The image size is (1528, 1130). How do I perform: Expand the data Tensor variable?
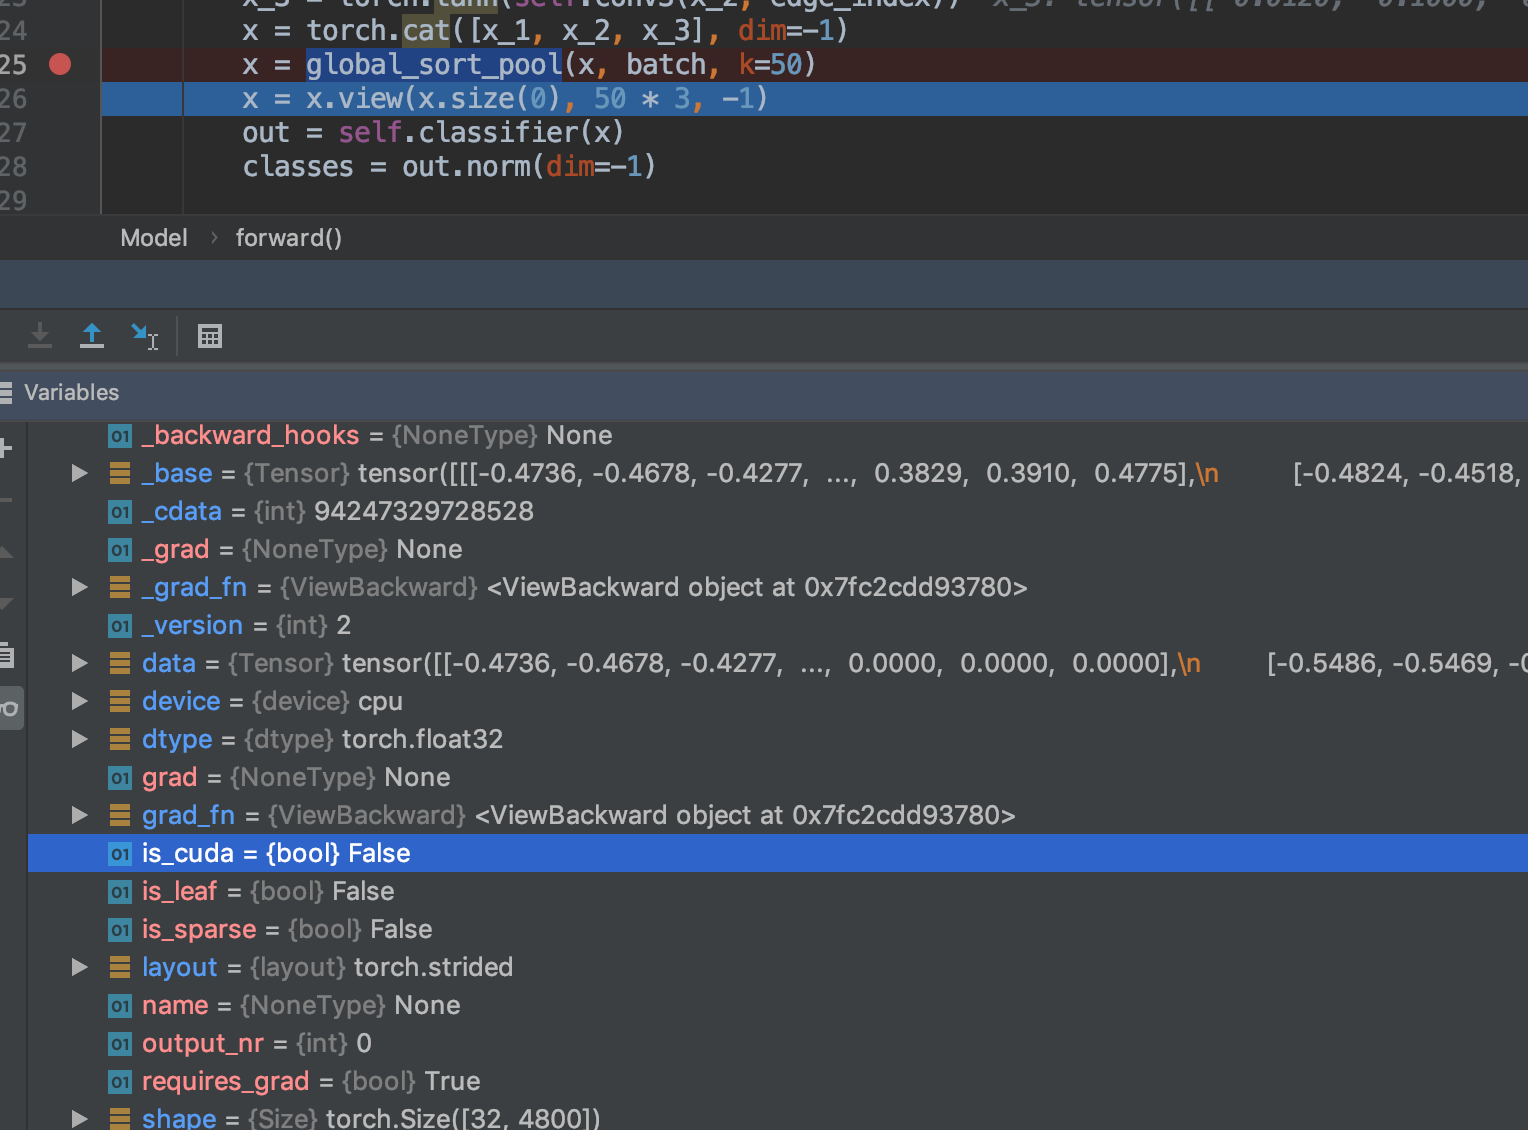79,663
